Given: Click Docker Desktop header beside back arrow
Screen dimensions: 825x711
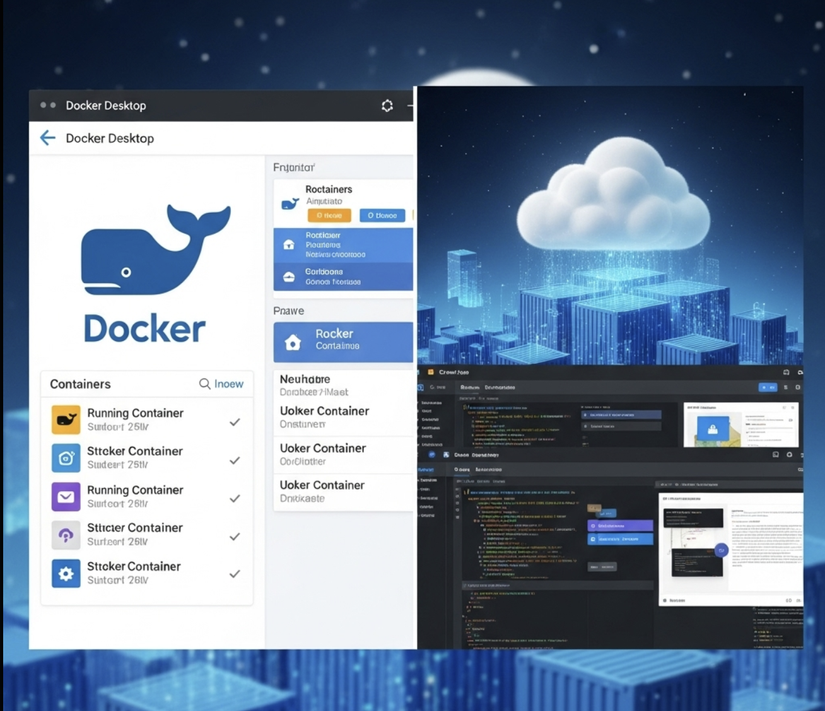Looking at the screenshot, I should pos(109,138).
